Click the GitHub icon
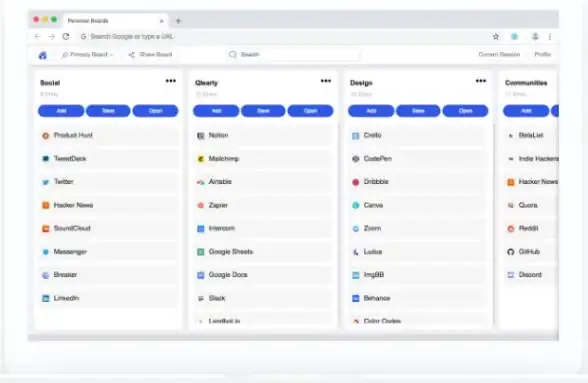The height and width of the screenshot is (383, 588). (510, 252)
